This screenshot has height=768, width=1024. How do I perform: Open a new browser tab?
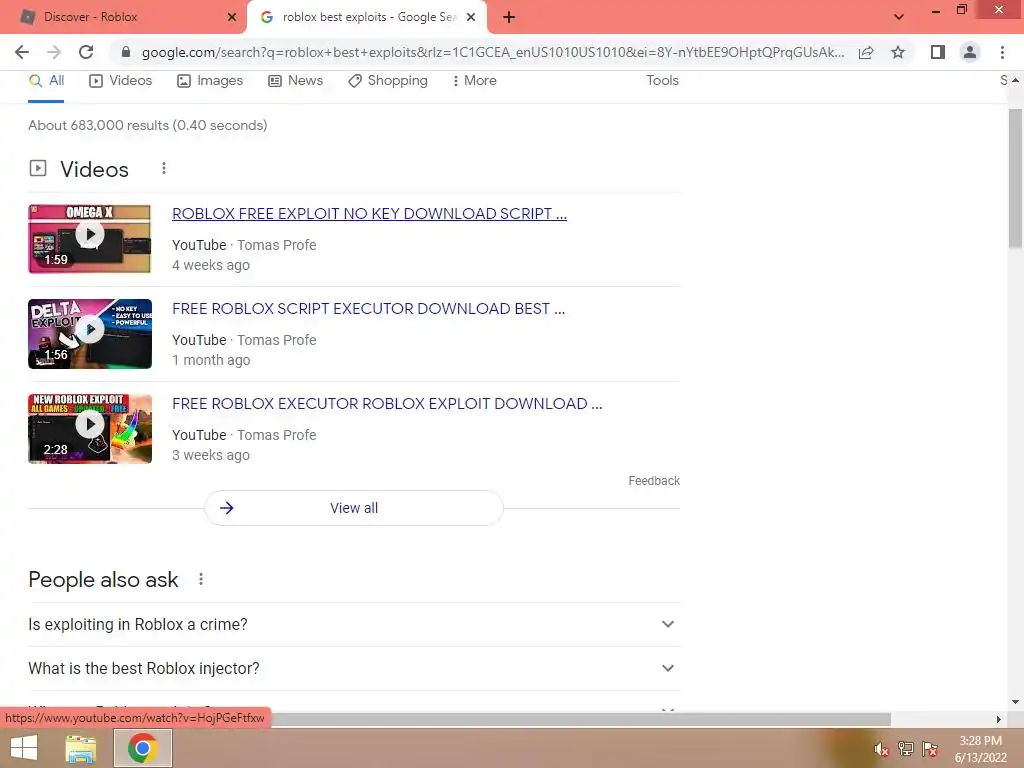(509, 17)
